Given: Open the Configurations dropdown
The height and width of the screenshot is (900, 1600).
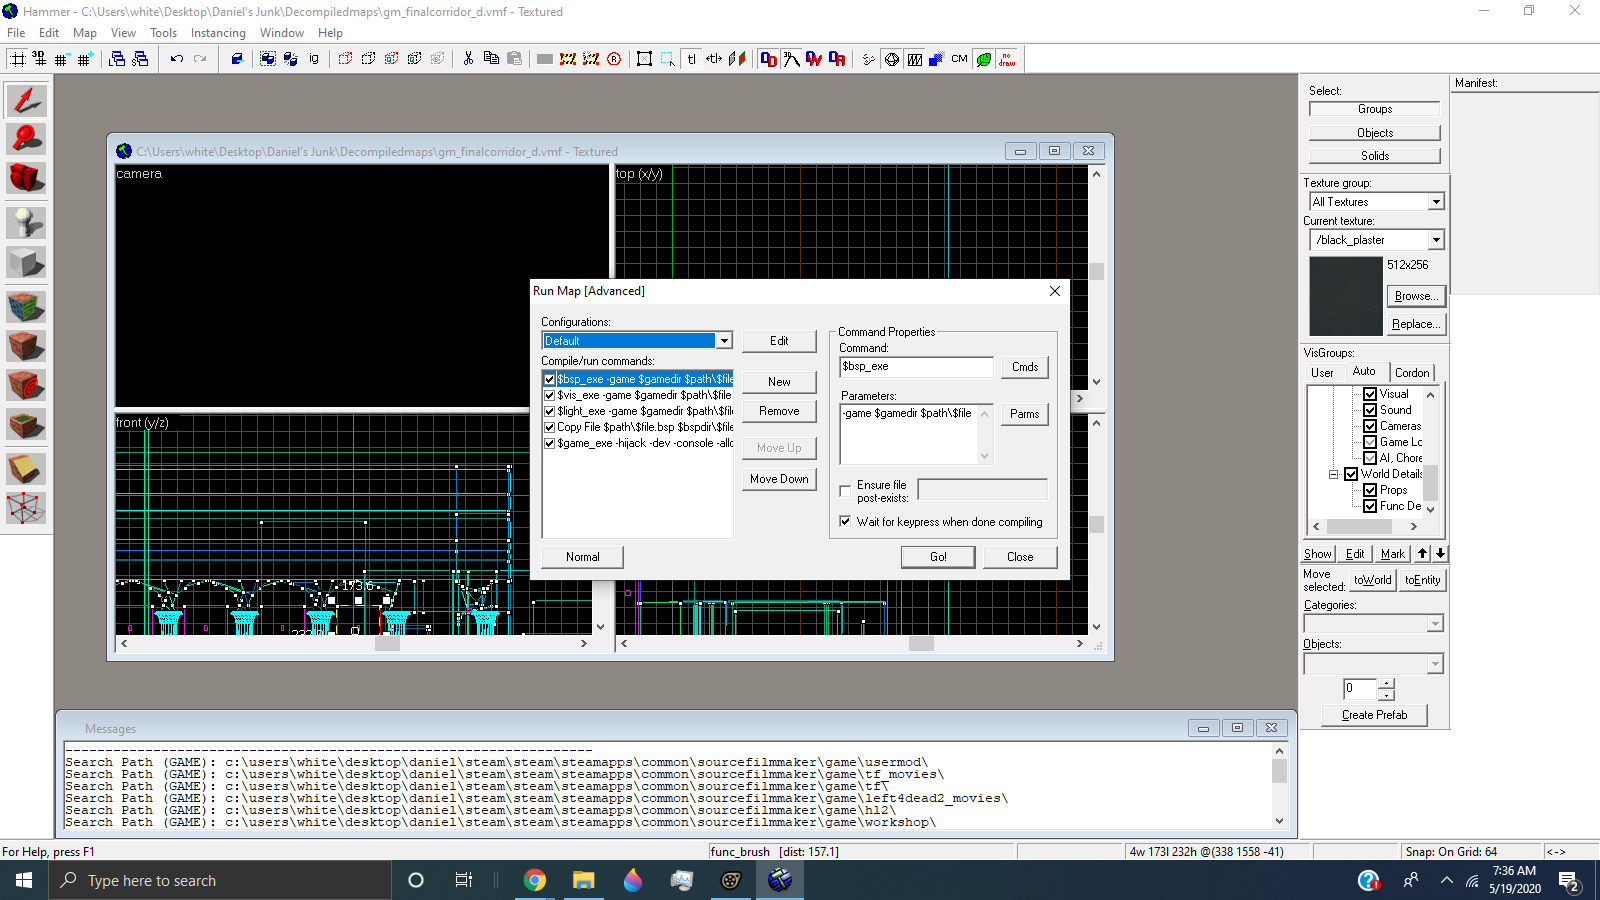Looking at the screenshot, I should 724,341.
